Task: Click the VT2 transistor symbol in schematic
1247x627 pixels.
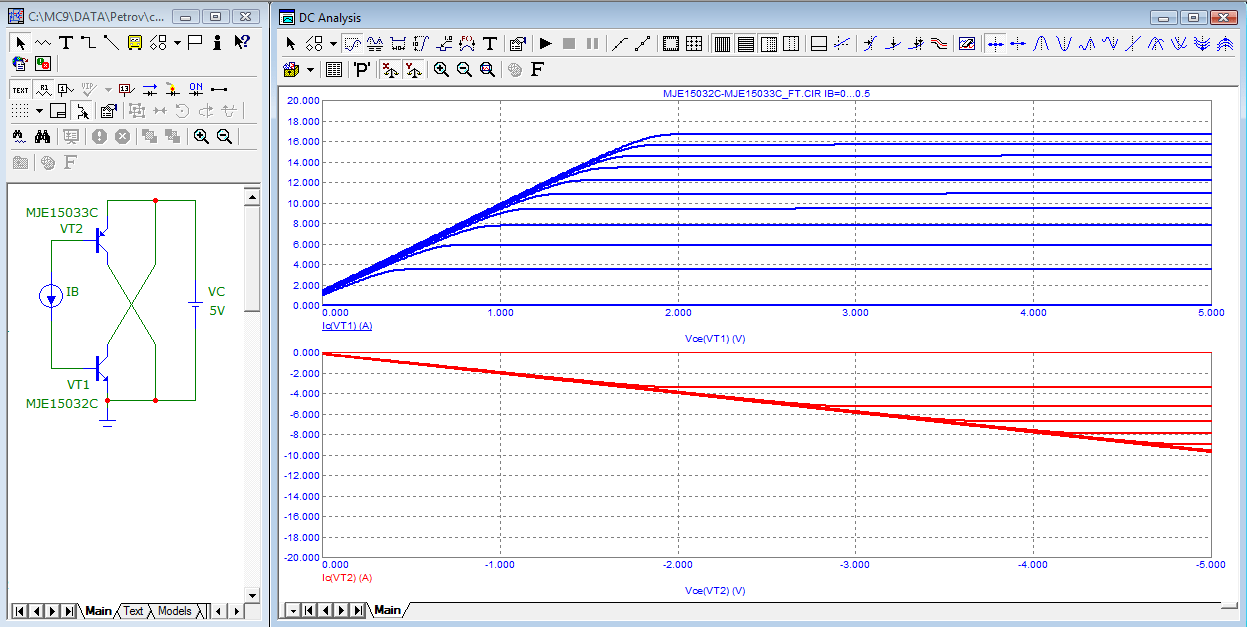Action: click(101, 240)
